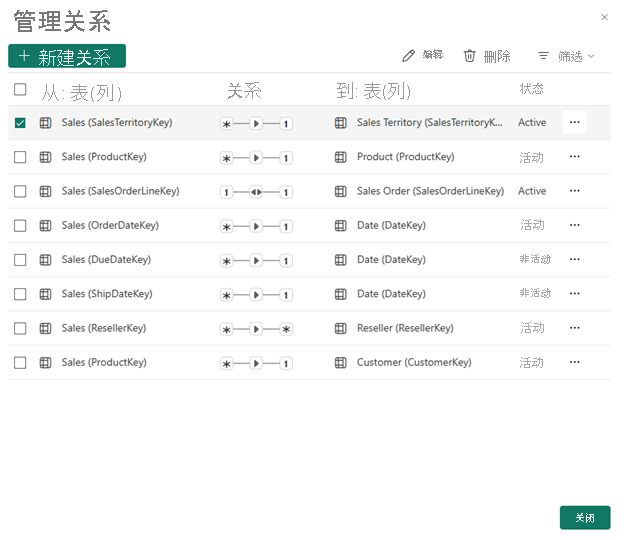Click the Customer (CustomerKey) cell
This screenshot has height=540, width=624.
(x=414, y=362)
